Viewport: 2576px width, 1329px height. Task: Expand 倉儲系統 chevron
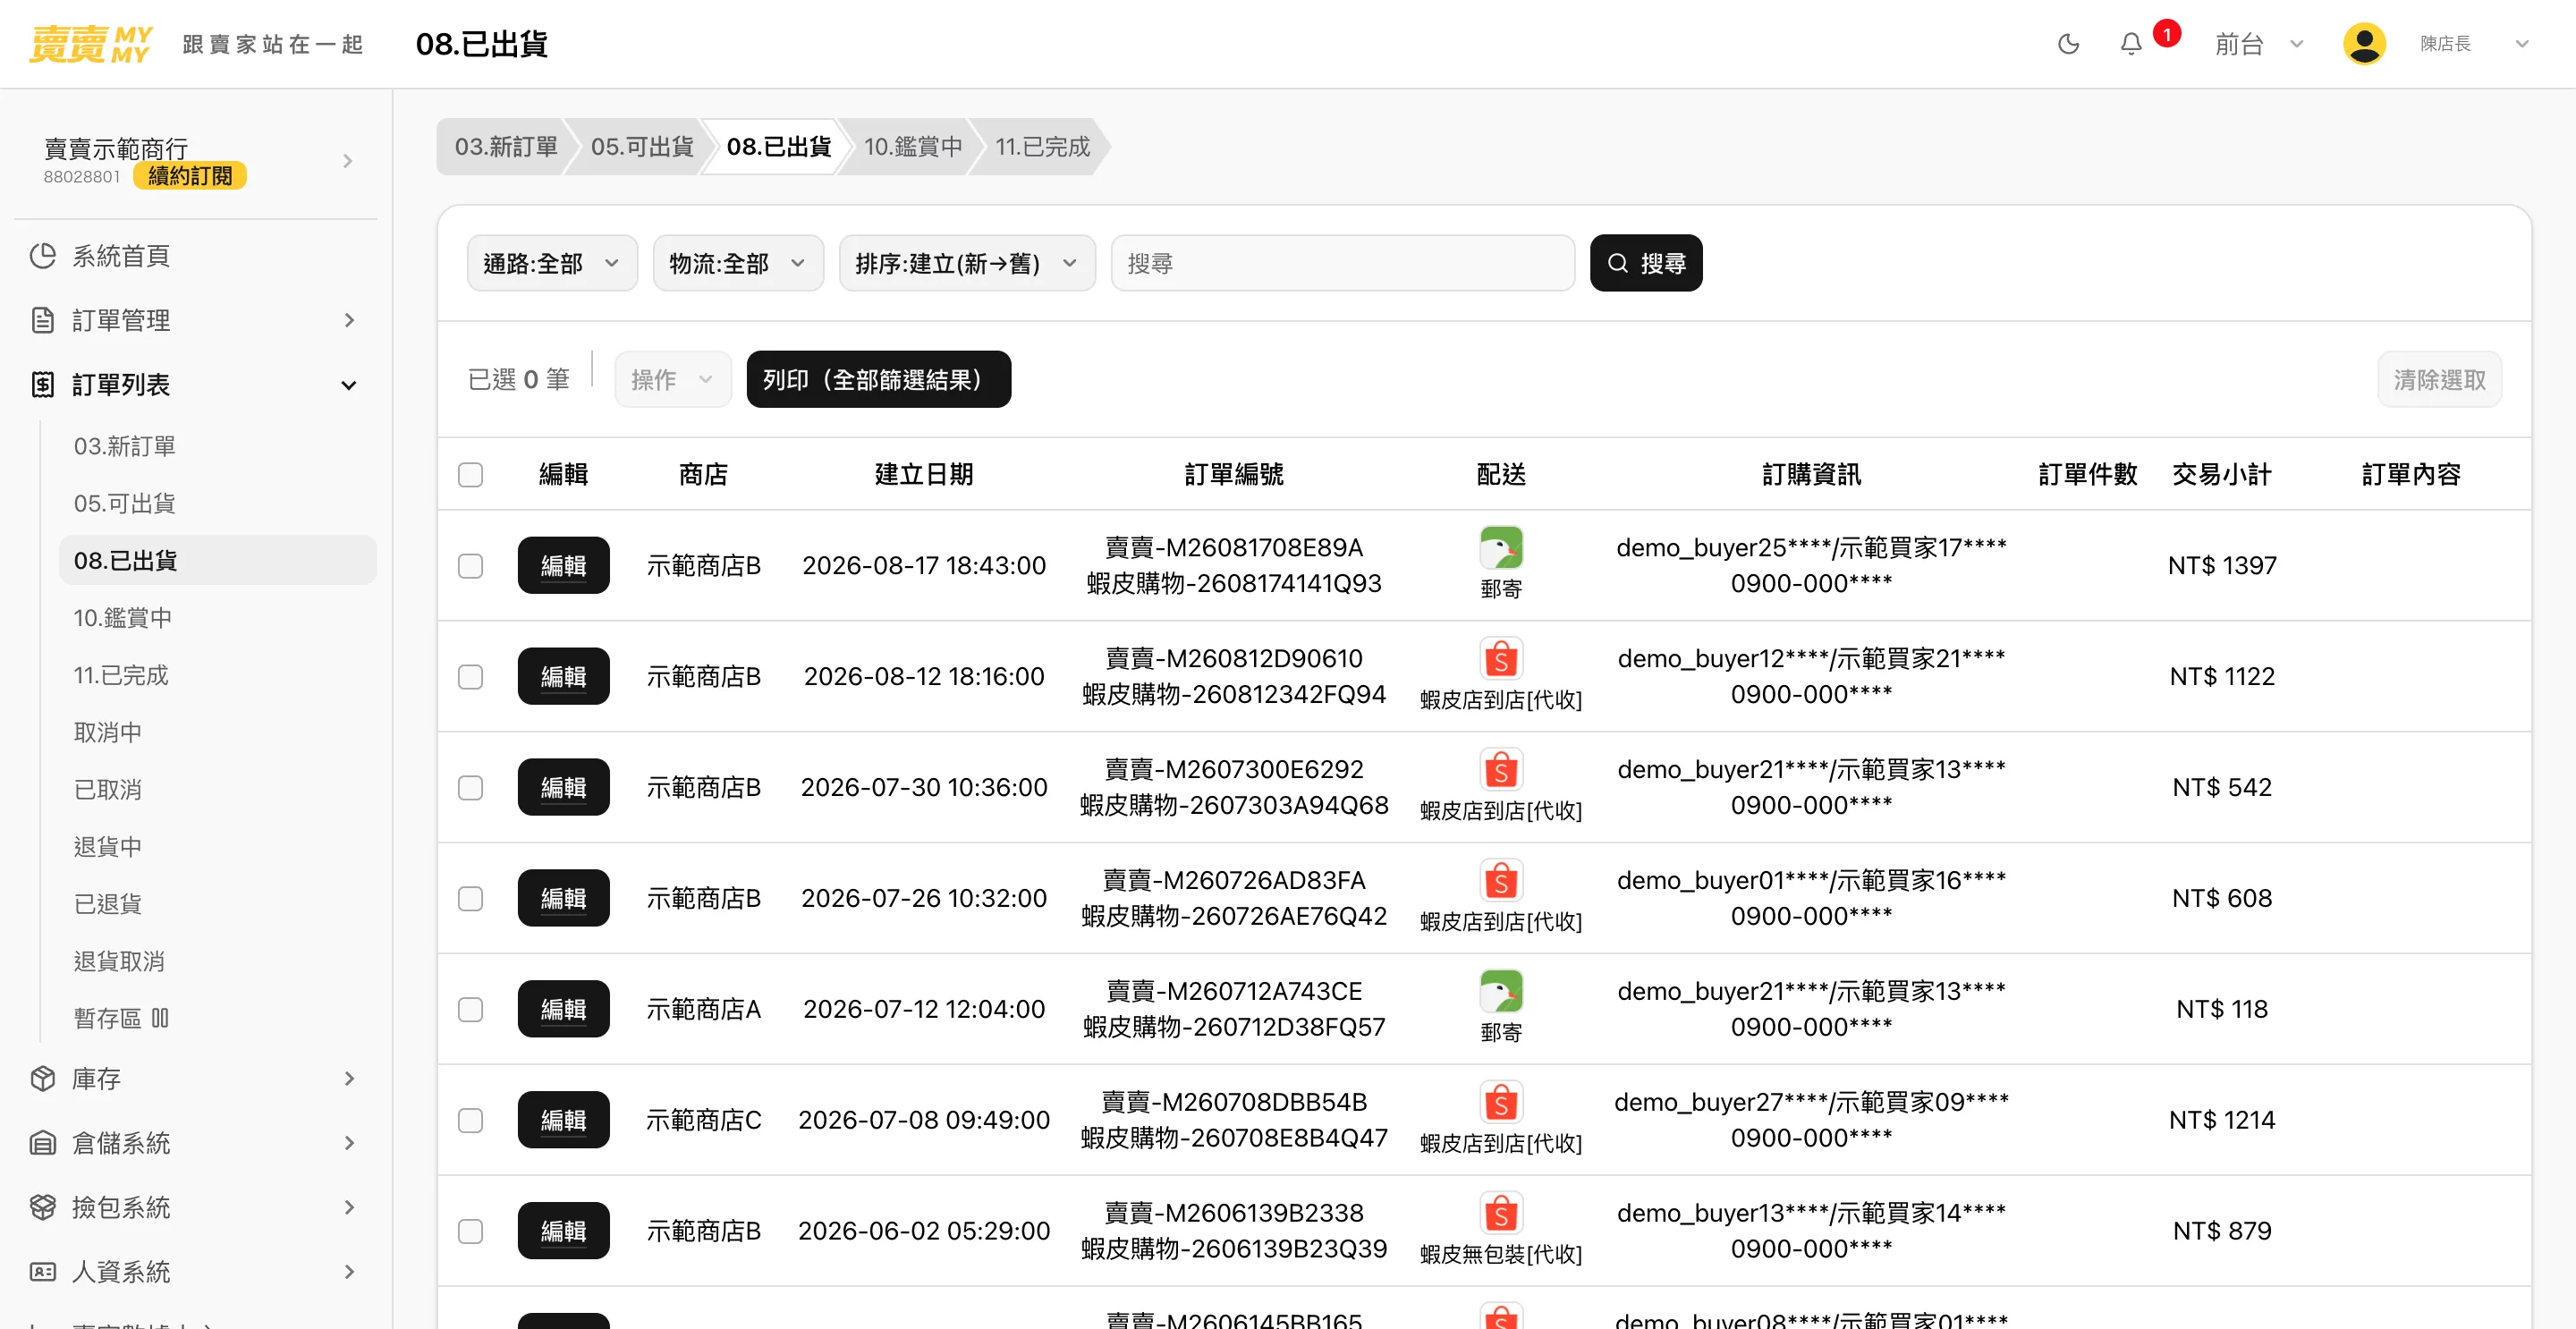pyautogui.click(x=349, y=1142)
